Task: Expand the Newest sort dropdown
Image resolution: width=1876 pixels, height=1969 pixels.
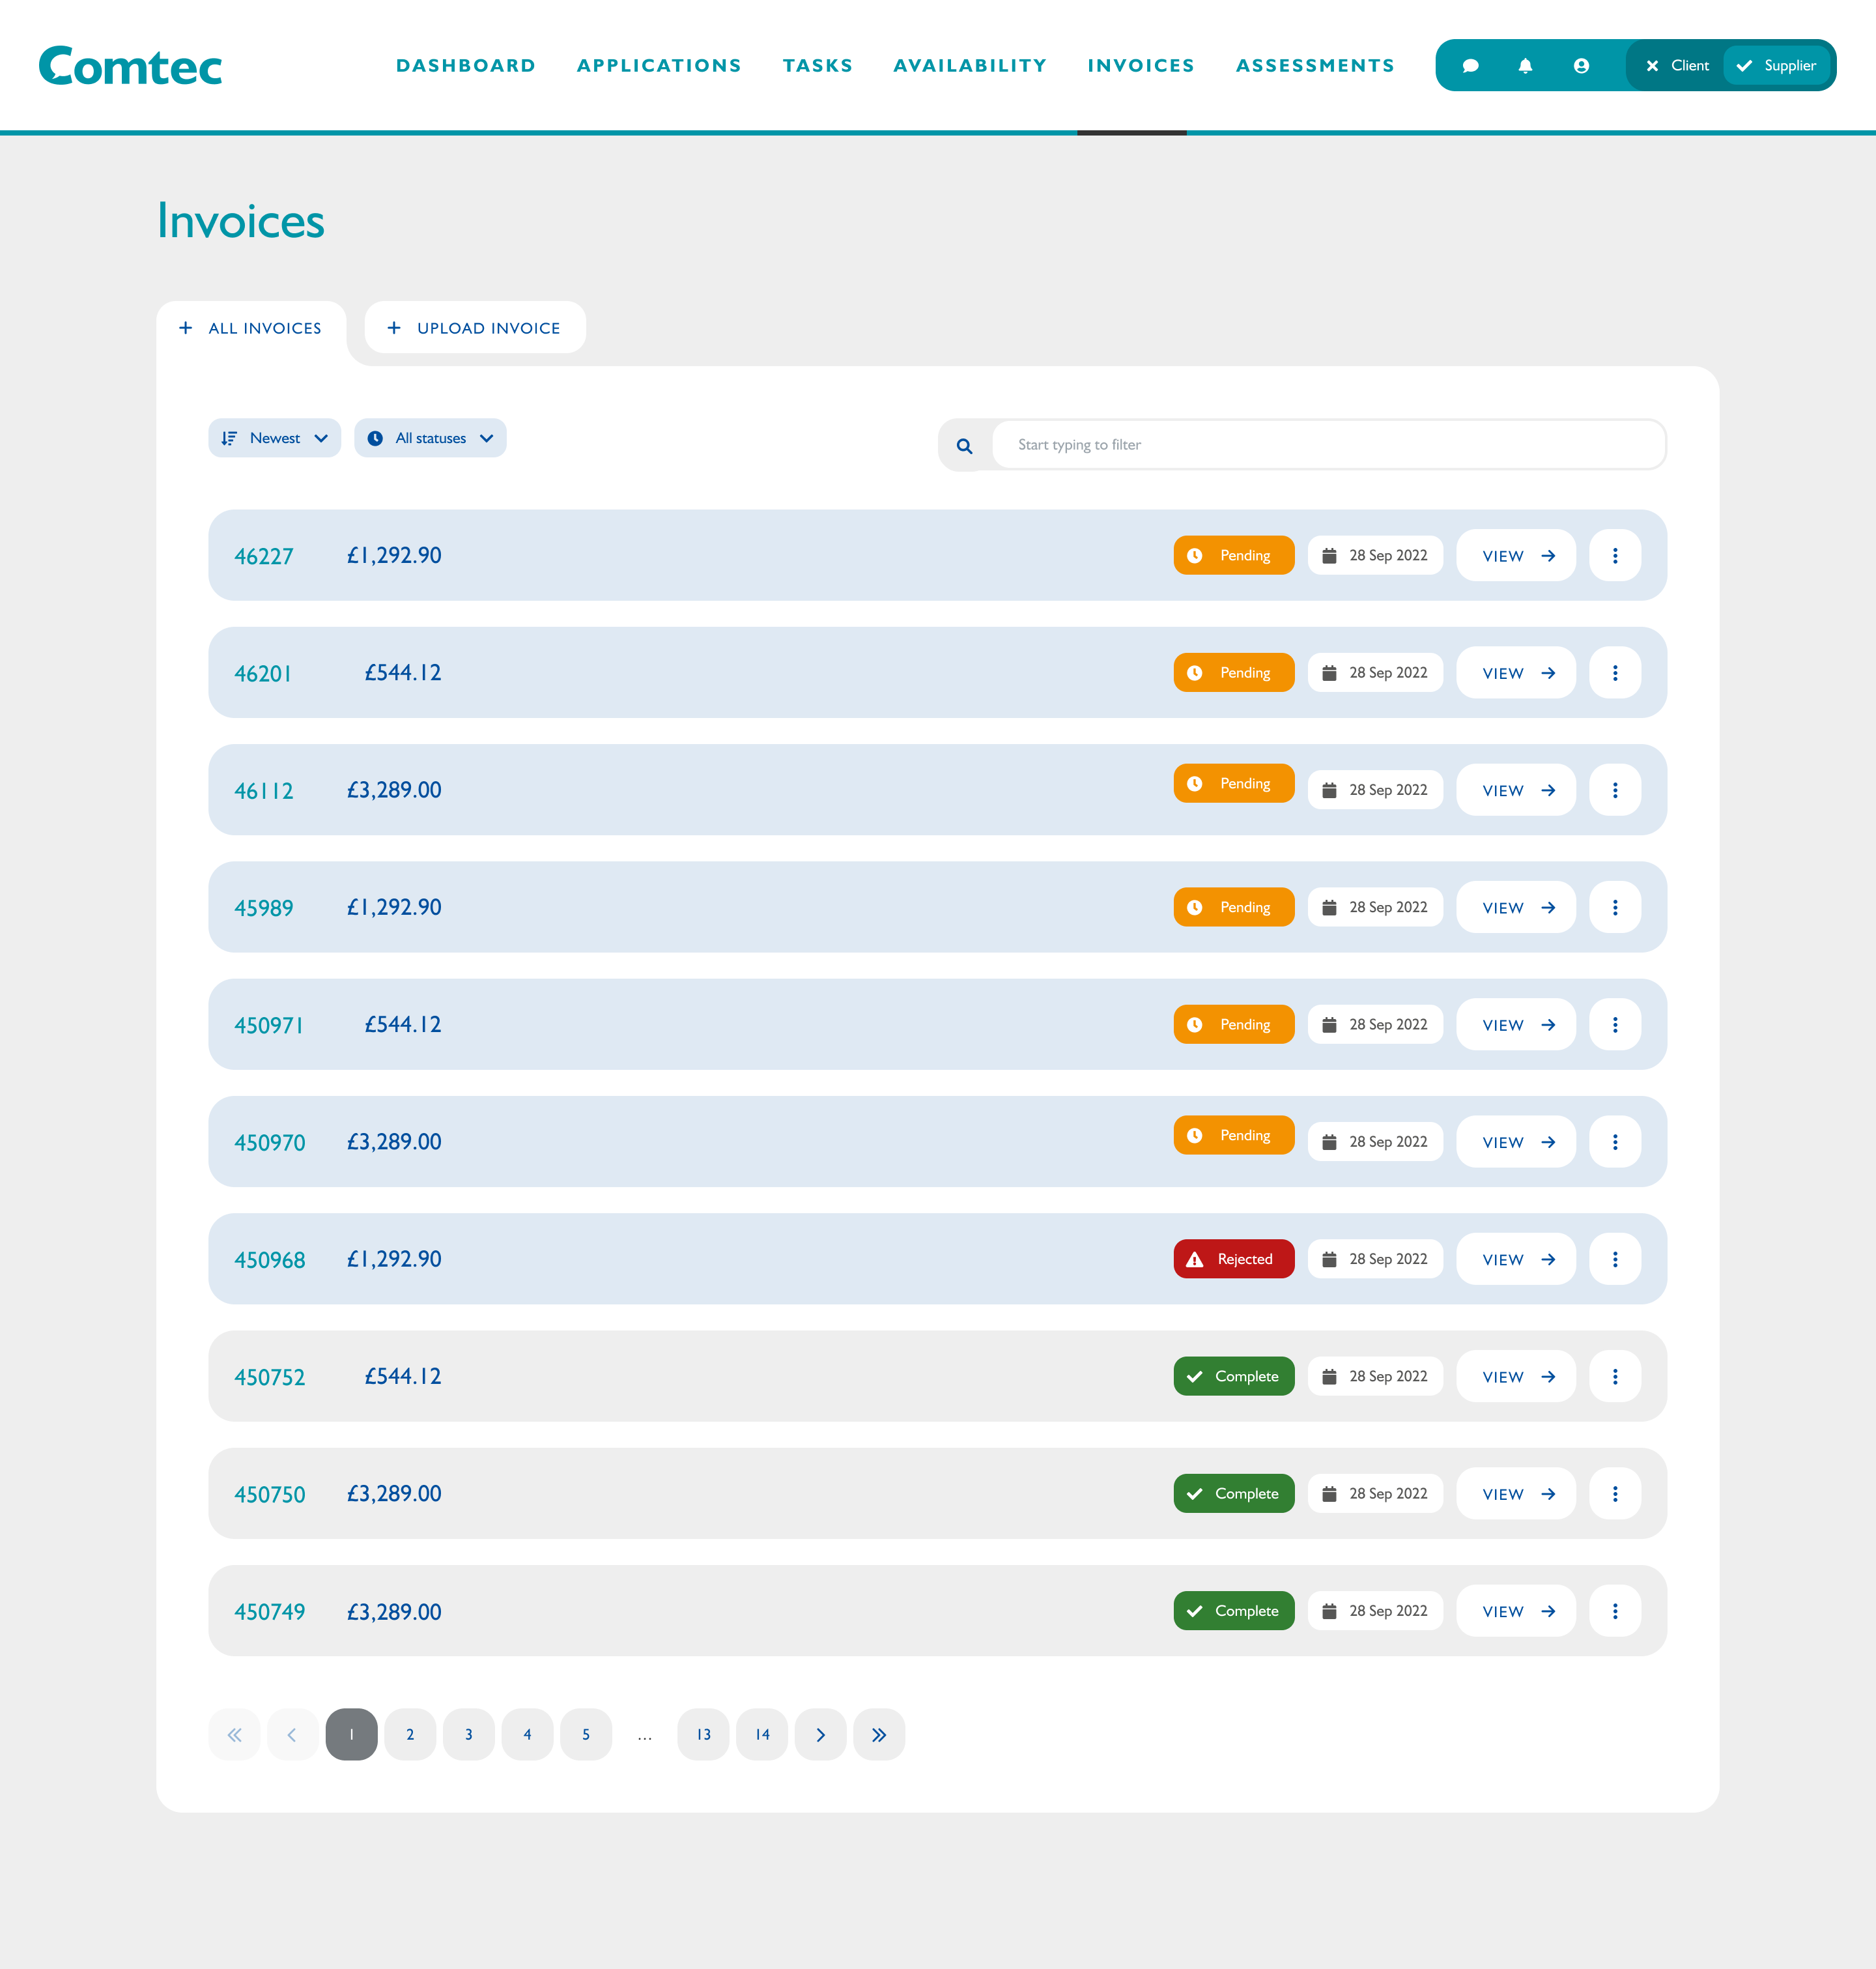Action: 274,438
